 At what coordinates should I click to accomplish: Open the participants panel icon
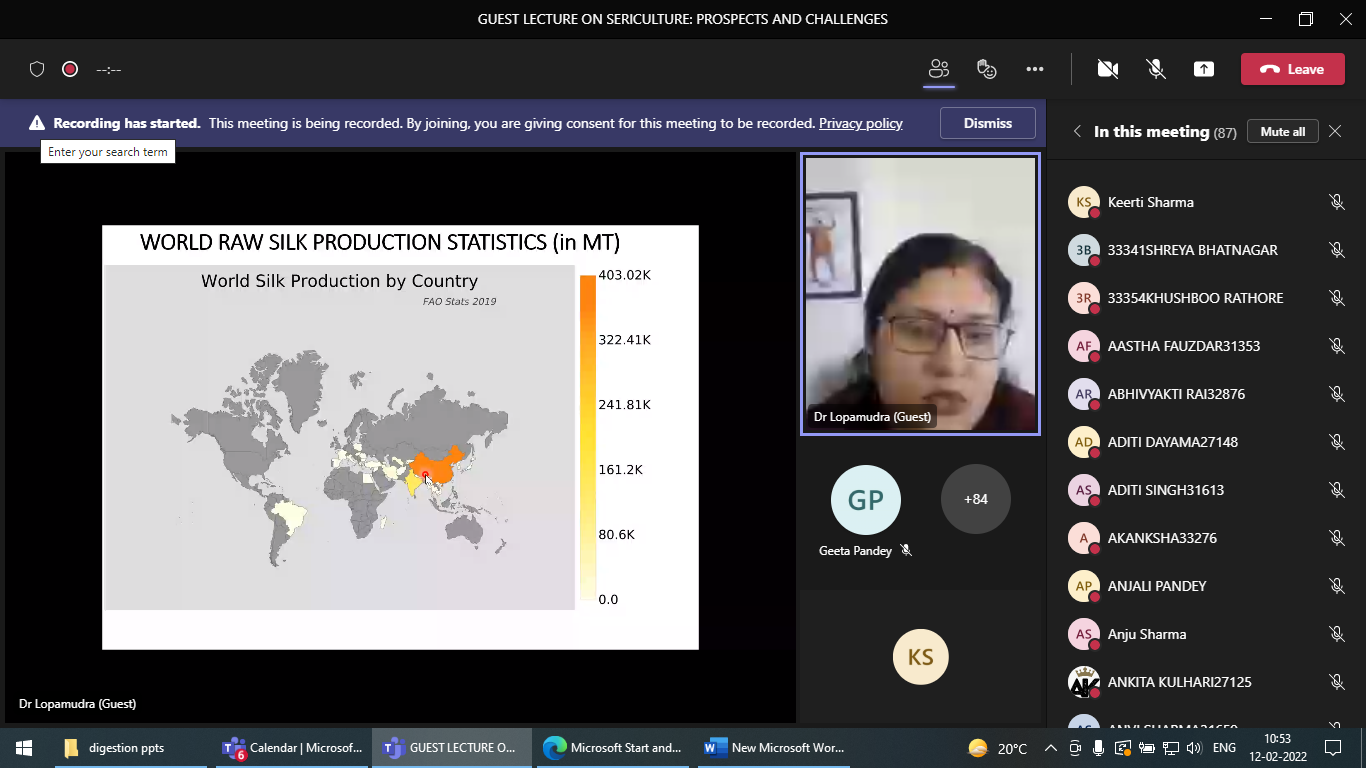coord(938,69)
